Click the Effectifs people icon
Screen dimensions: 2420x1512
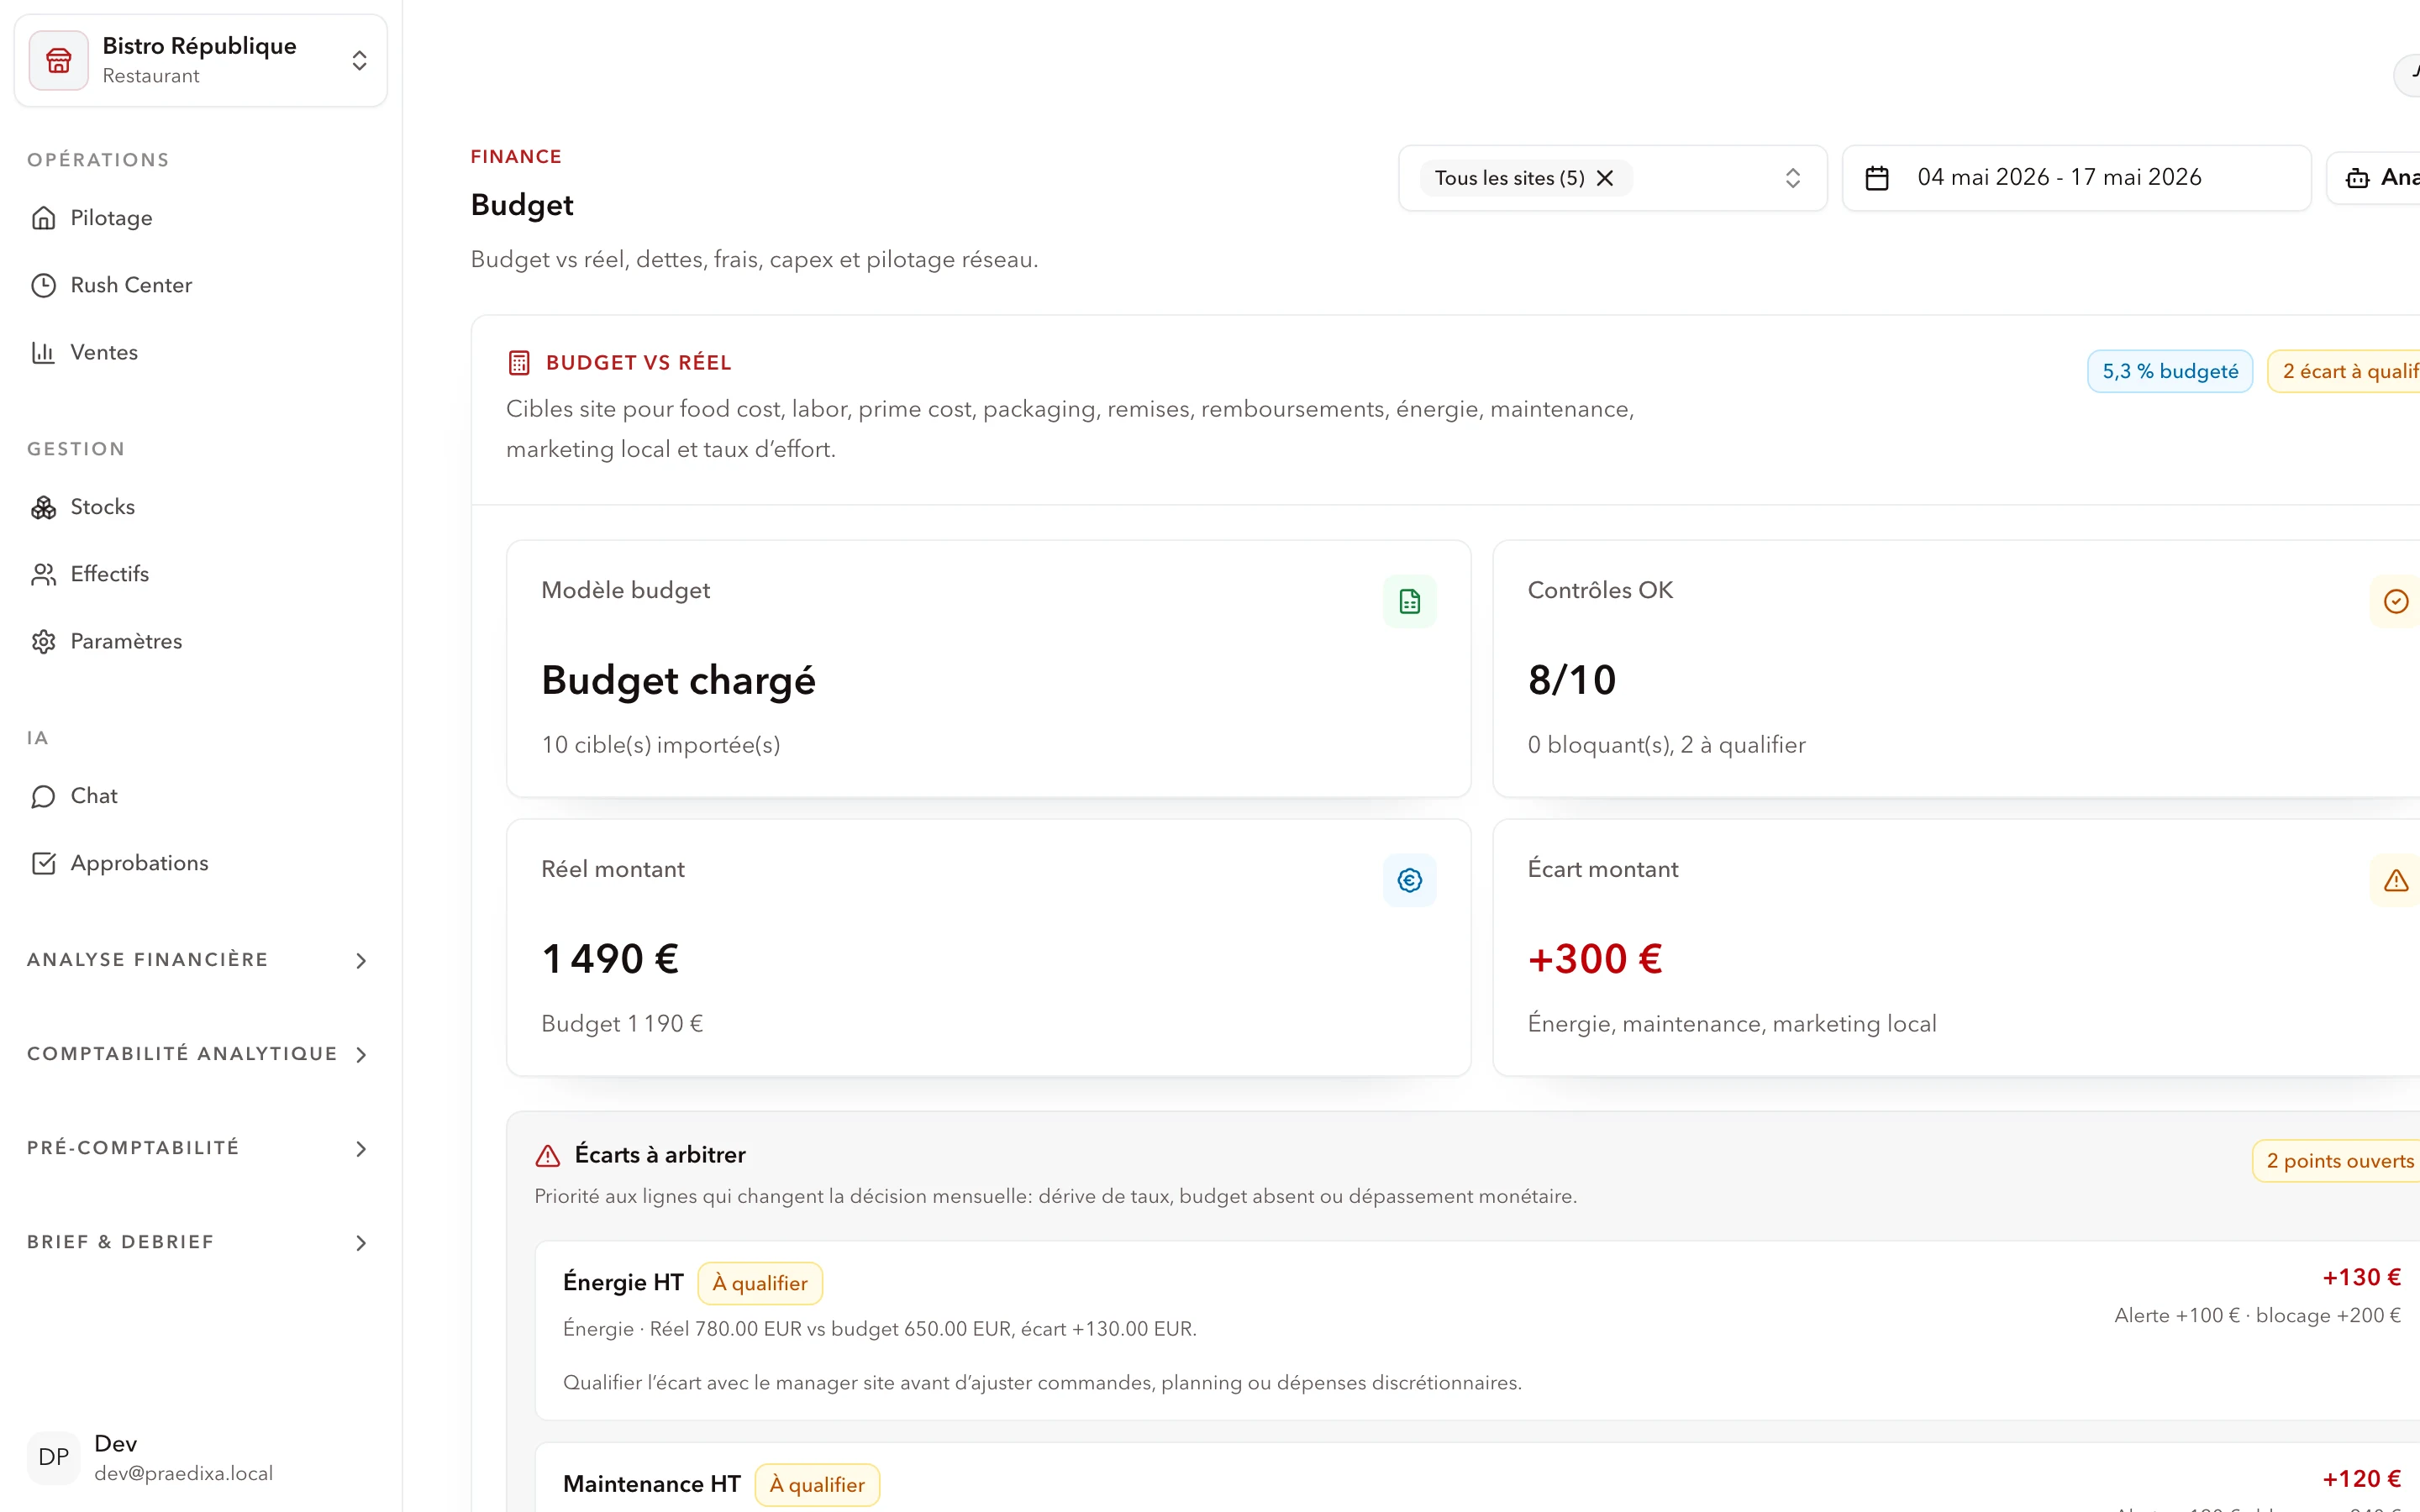point(43,574)
